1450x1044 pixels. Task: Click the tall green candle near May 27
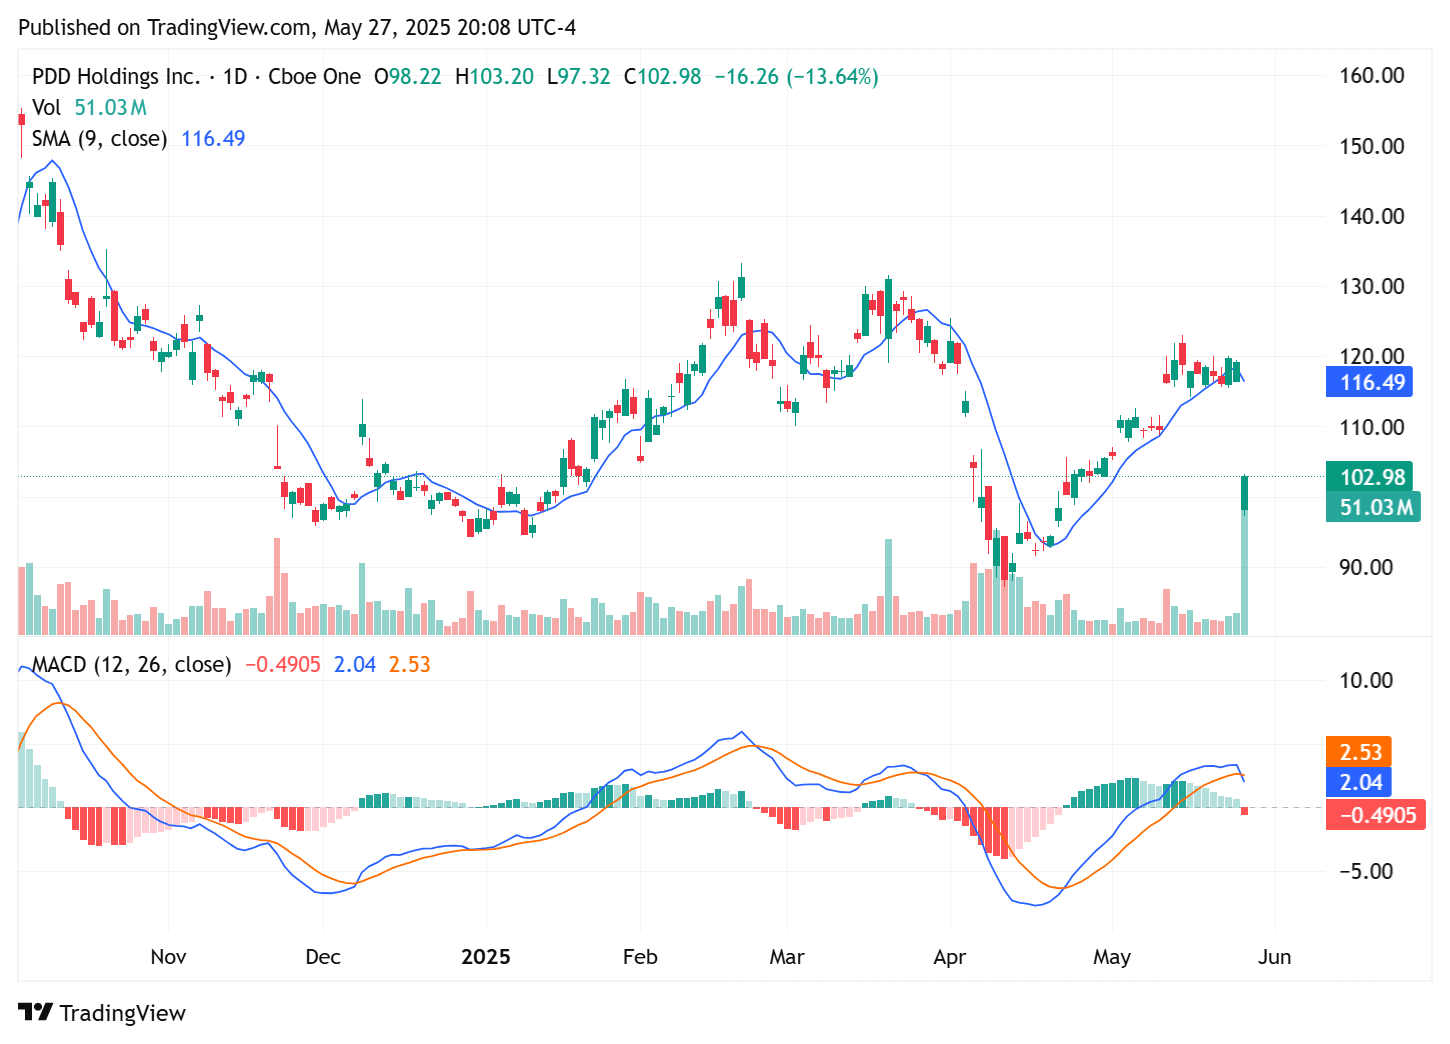coord(1245,495)
